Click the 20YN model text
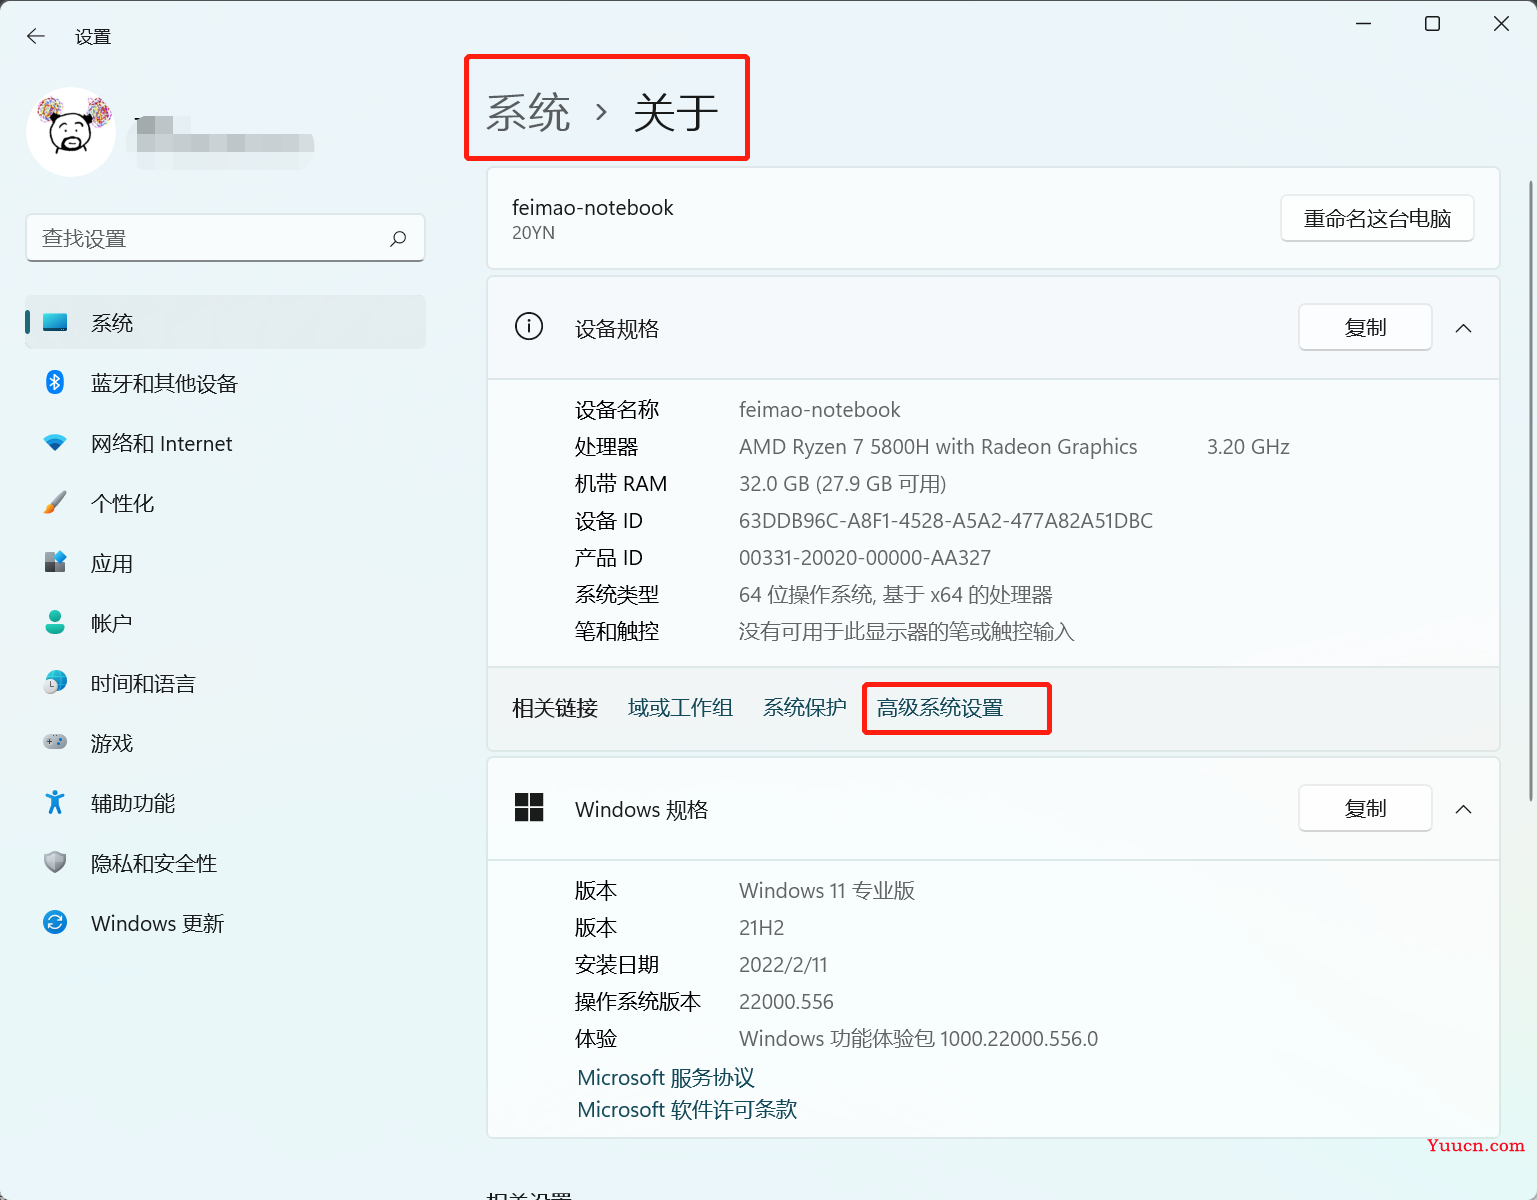Image resolution: width=1537 pixels, height=1200 pixels. click(x=533, y=233)
